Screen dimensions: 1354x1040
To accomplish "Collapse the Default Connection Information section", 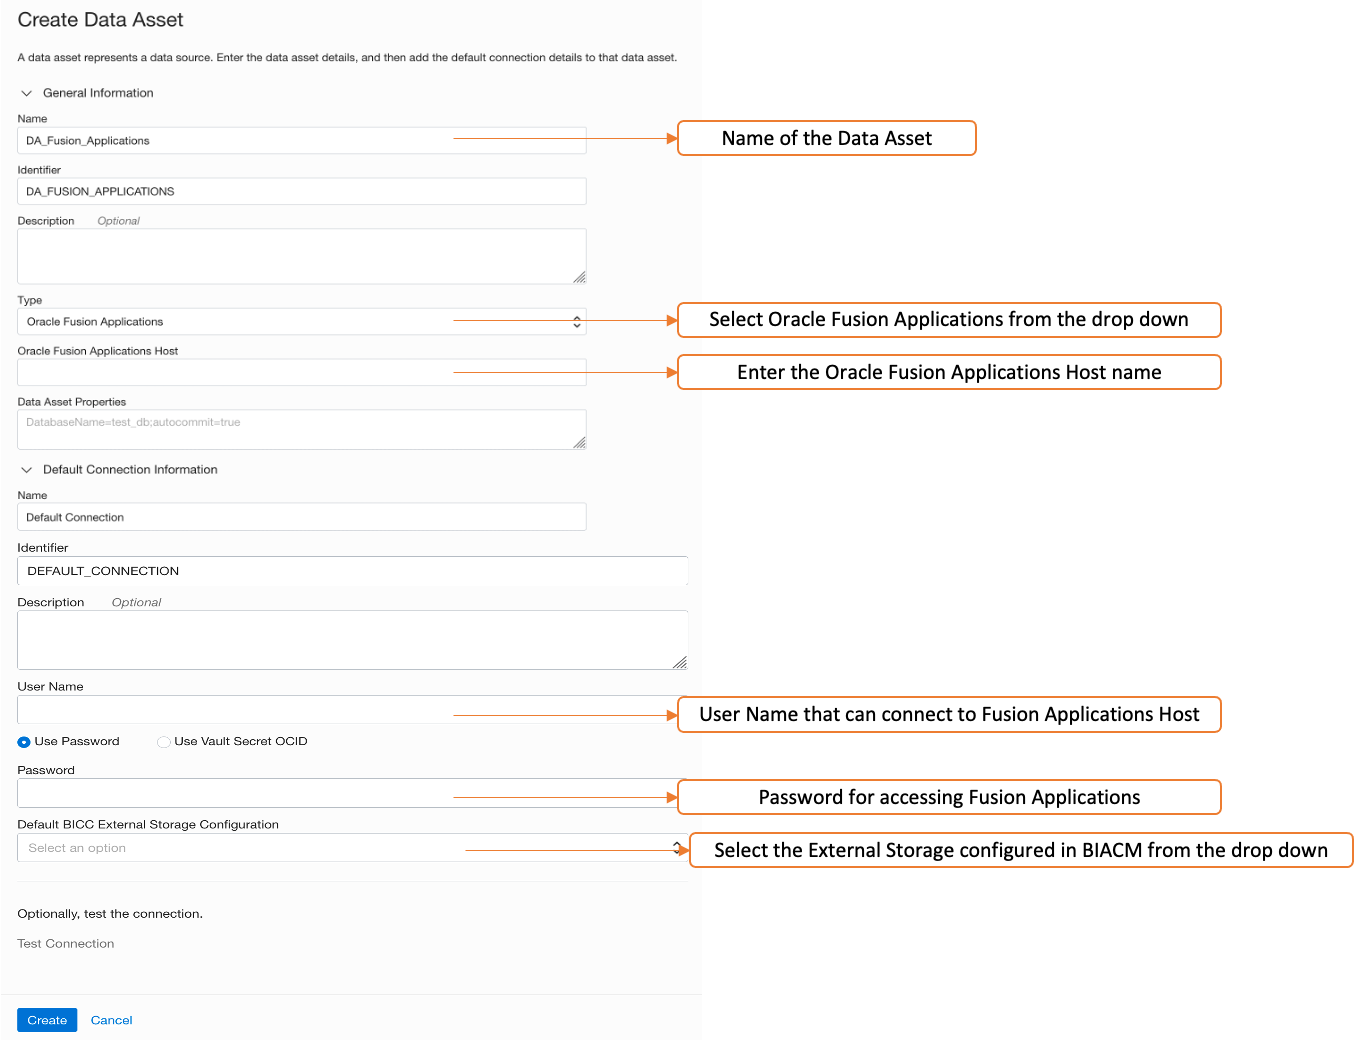I will pyautogui.click(x=27, y=470).
